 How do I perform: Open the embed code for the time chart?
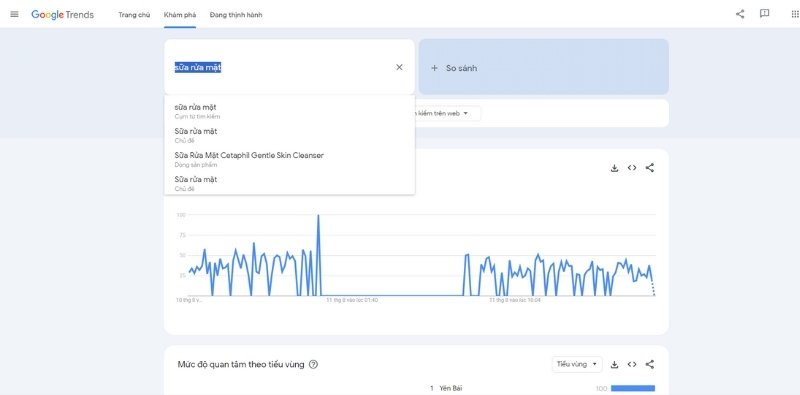[x=632, y=167]
